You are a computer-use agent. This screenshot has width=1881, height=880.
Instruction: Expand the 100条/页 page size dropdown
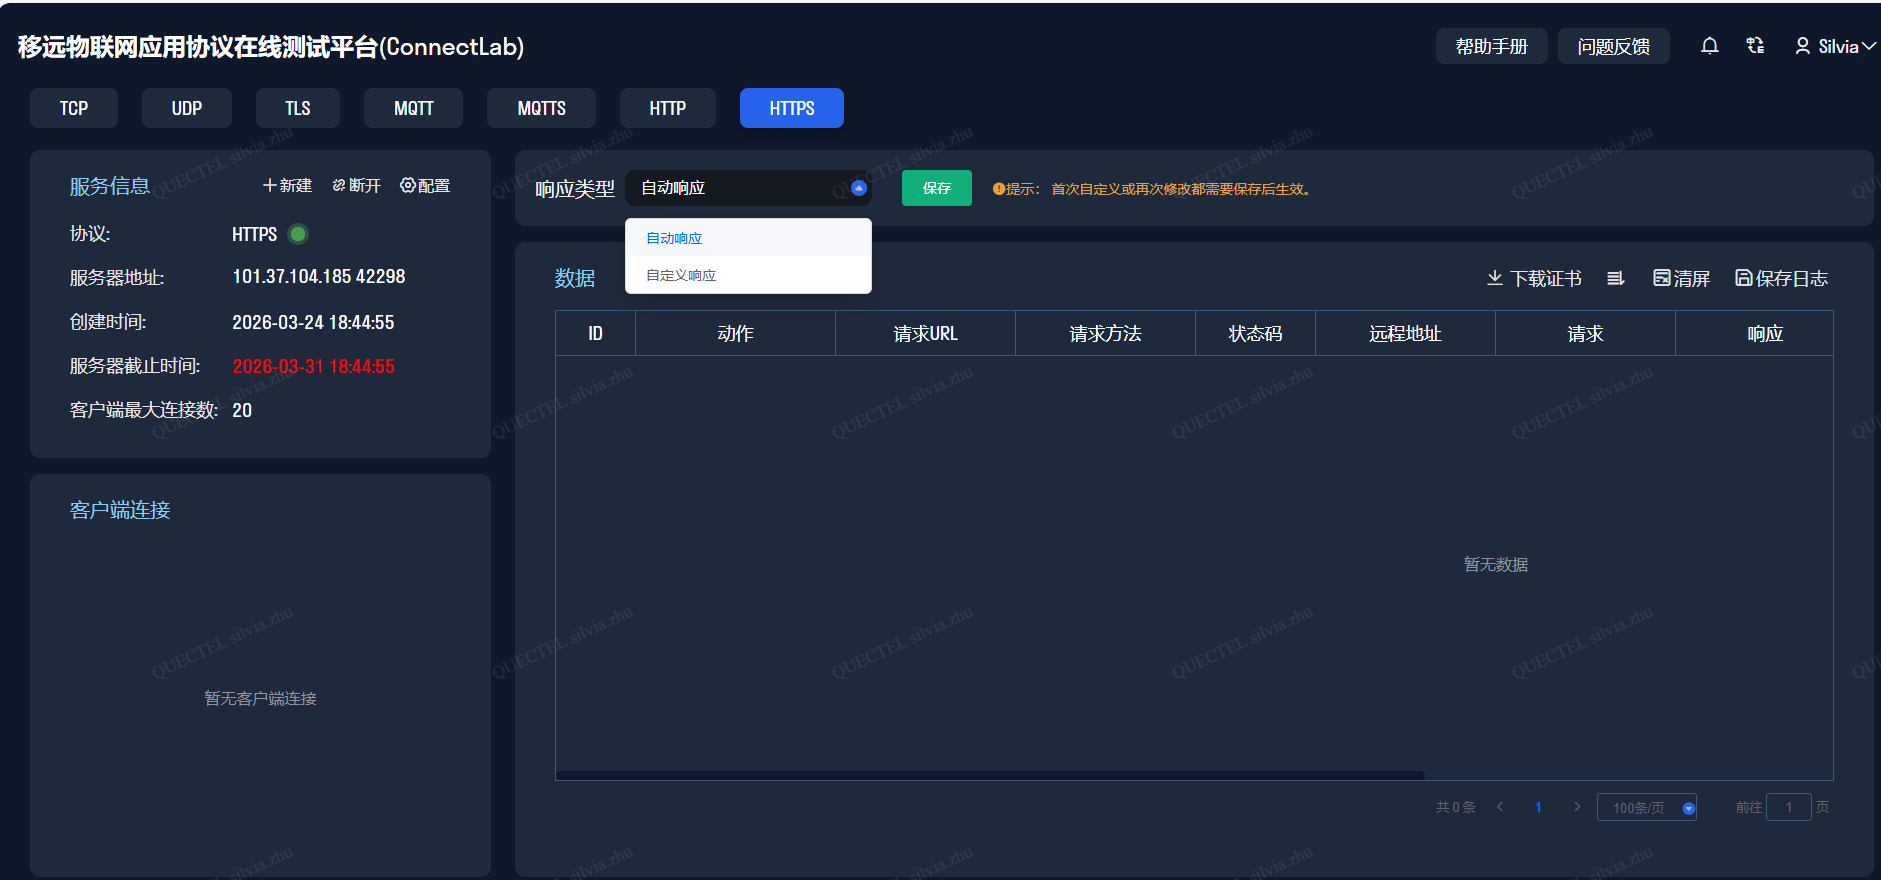tap(1688, 808)
